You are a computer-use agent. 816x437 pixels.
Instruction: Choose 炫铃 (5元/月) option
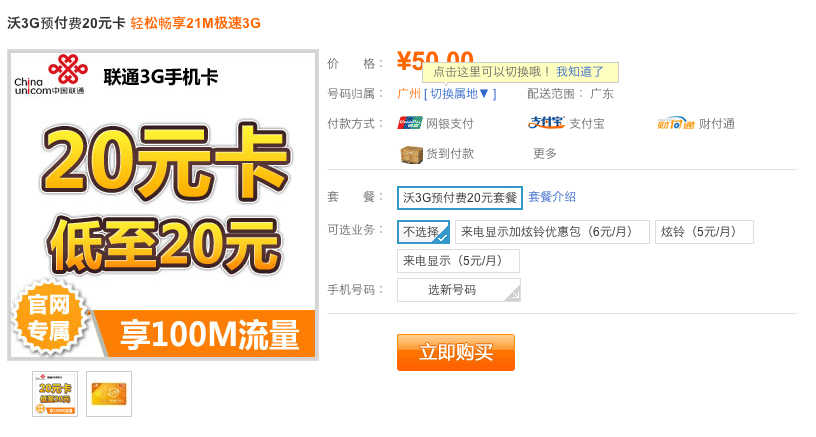[704, 232]
